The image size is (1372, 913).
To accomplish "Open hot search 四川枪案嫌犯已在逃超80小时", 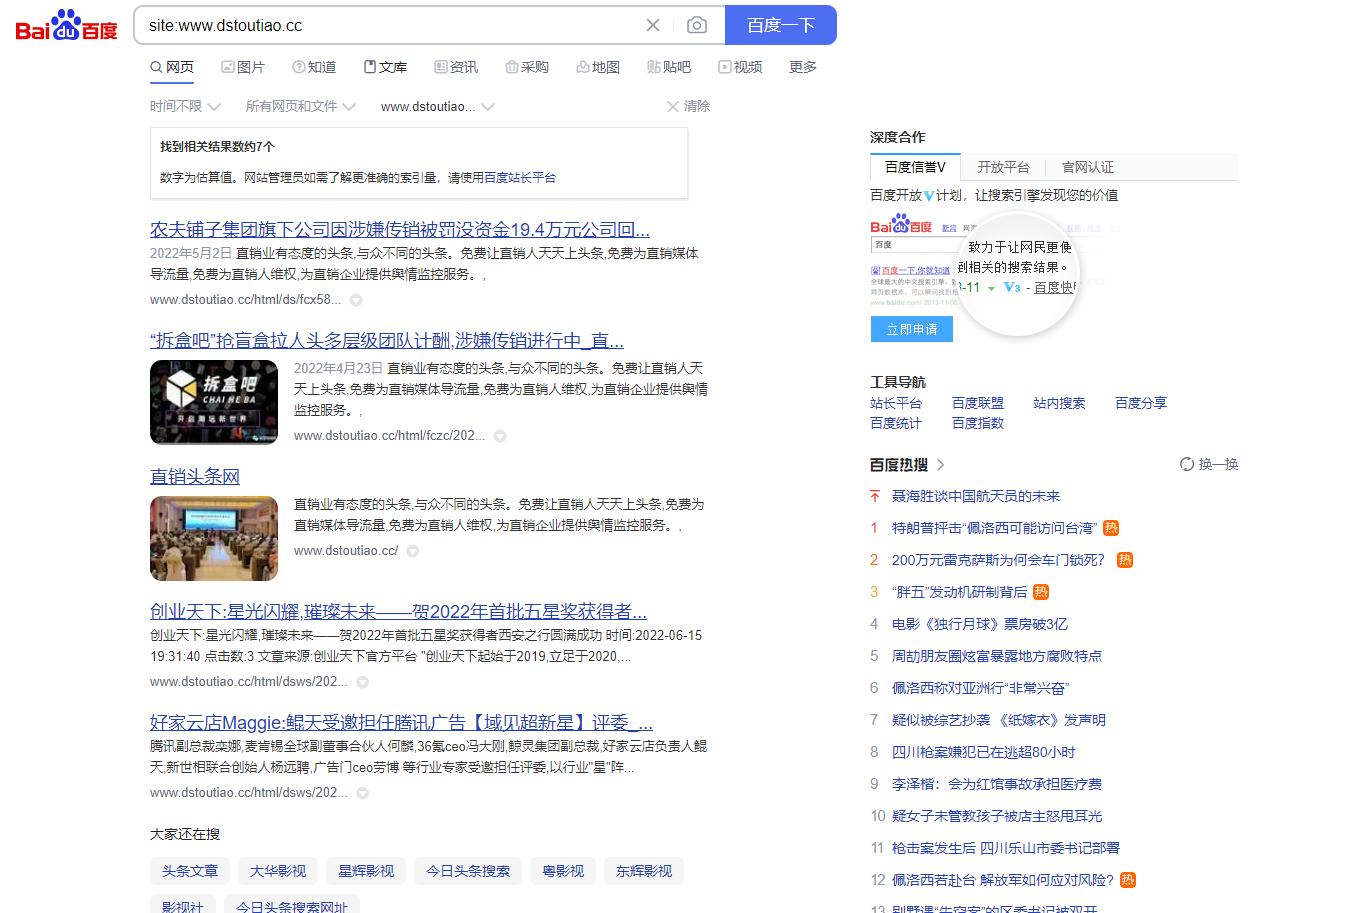I will point(984,752).
